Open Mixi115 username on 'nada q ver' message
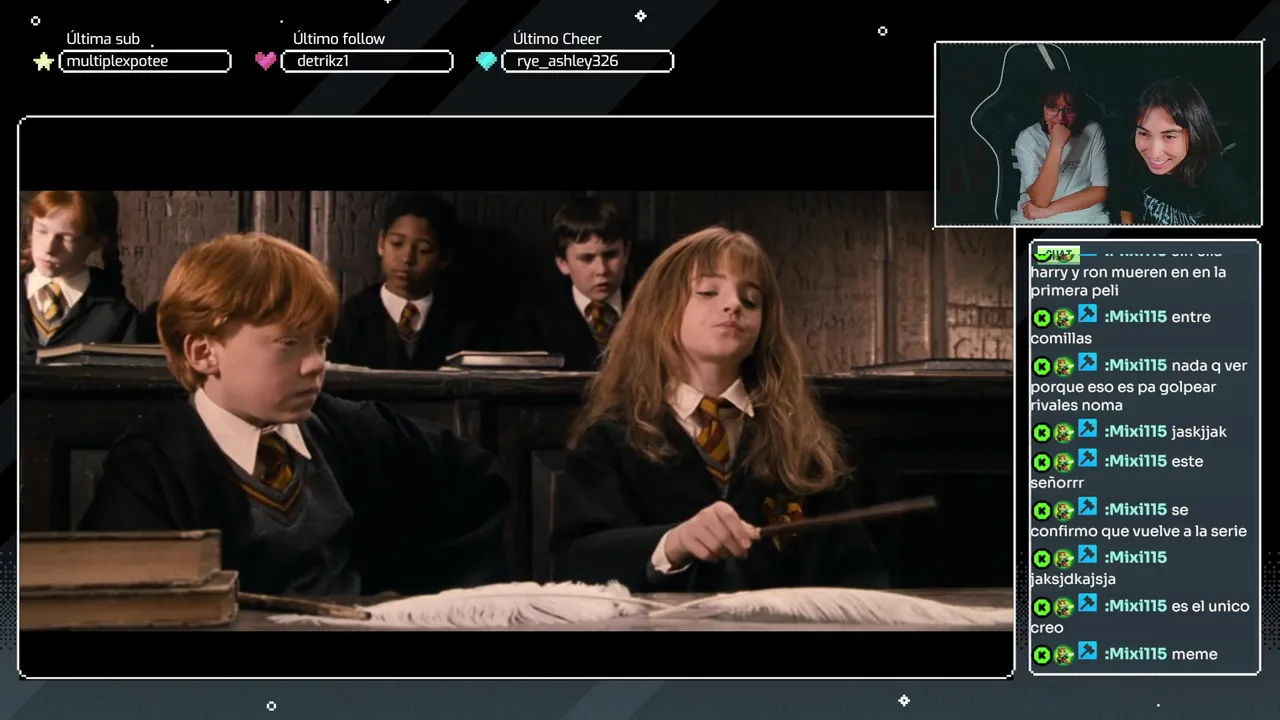The height and width of the screenshot is (720, 1280). tap(1136, 366)
